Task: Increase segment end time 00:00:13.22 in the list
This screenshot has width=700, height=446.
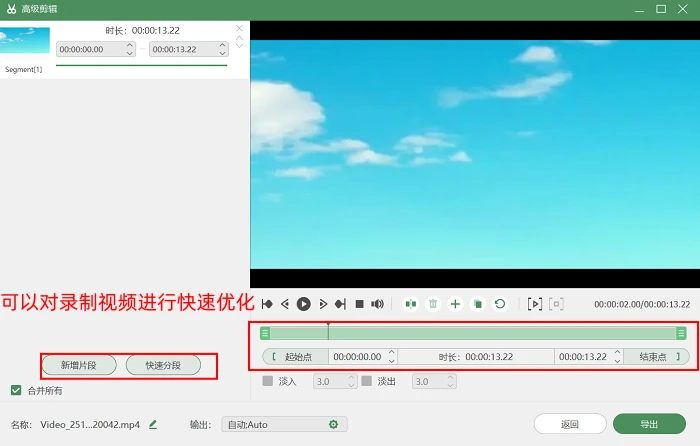Action: [222, 46]
